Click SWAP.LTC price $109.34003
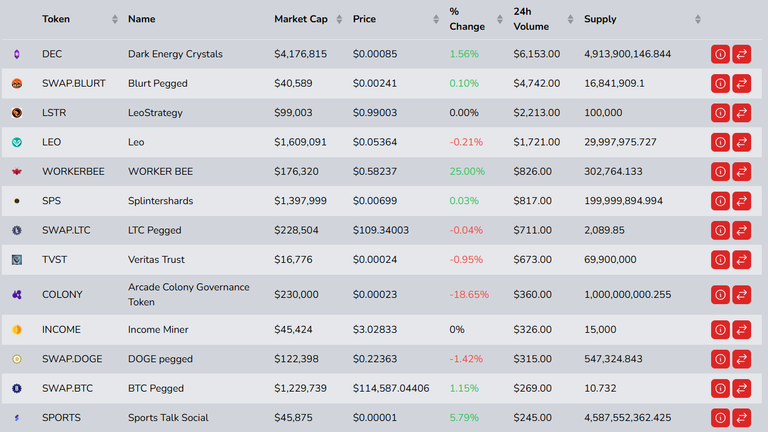This screenshot has height=432, width=768. click(381, 230)
